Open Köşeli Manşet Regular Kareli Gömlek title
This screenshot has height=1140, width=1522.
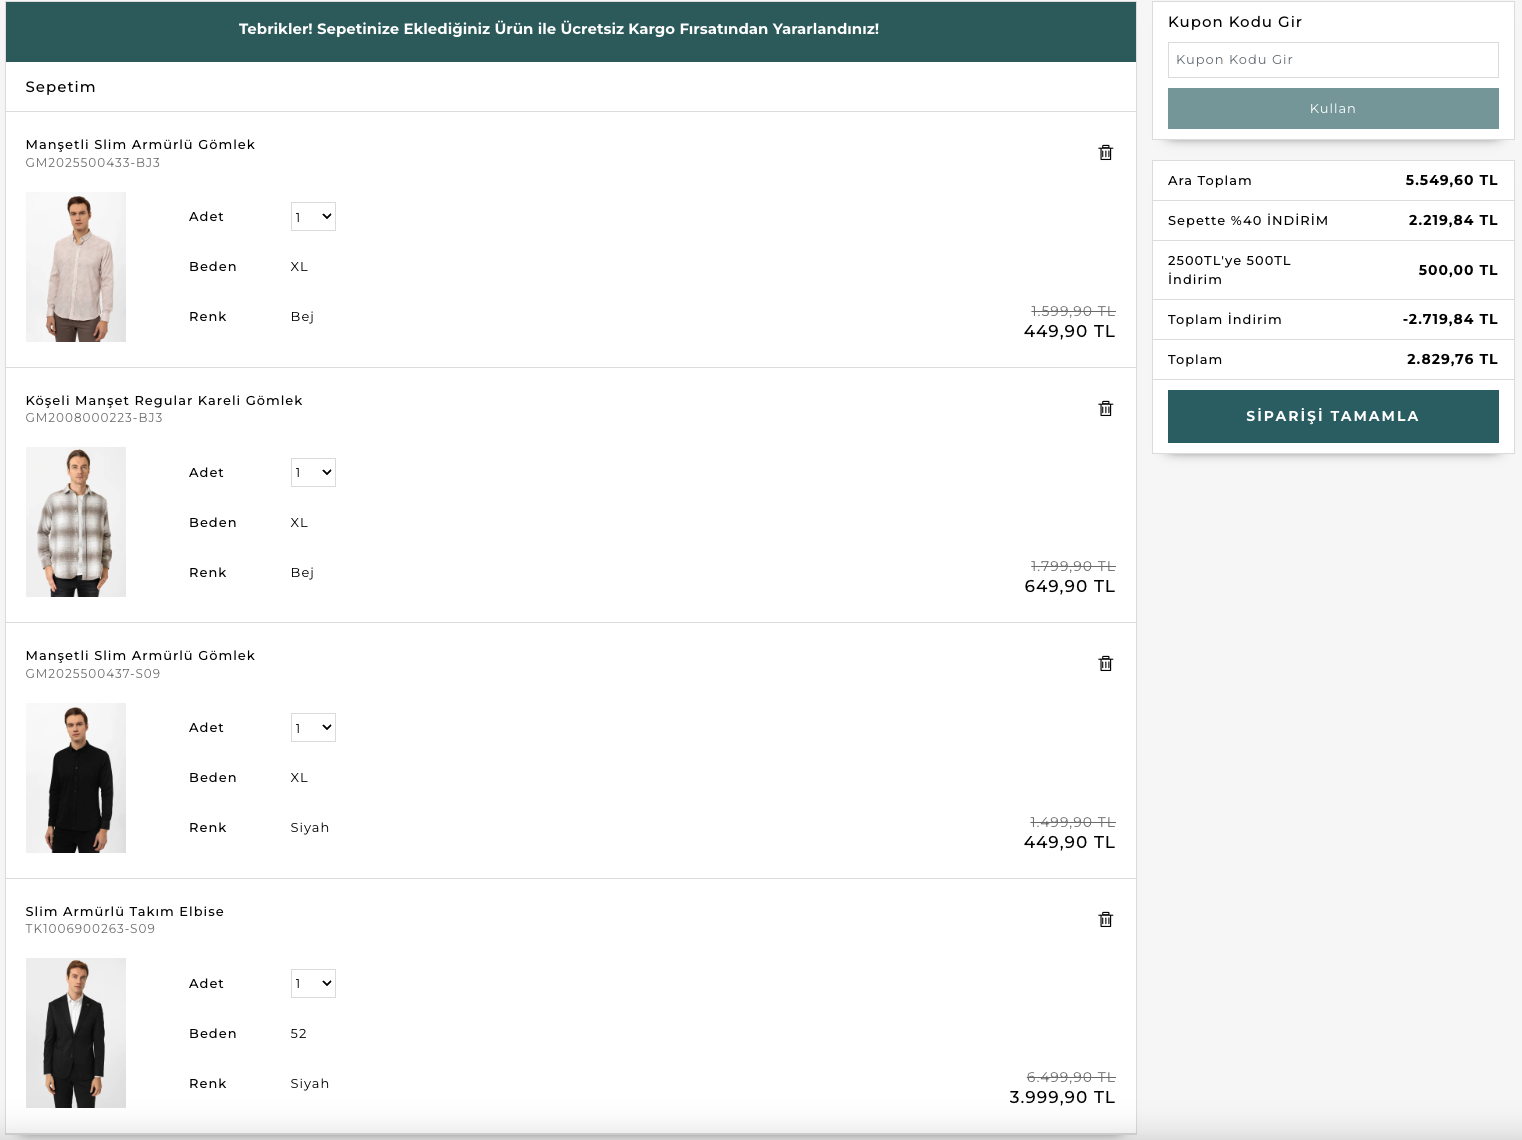pyautogui.click(x=164, y=401)
